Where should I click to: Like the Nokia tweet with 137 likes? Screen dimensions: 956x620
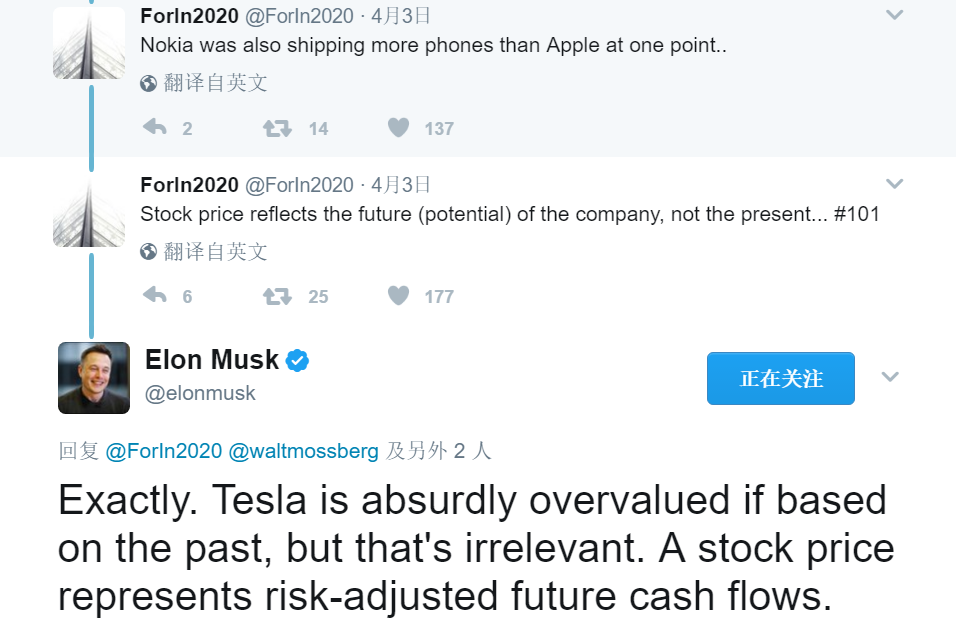point(399,127)
